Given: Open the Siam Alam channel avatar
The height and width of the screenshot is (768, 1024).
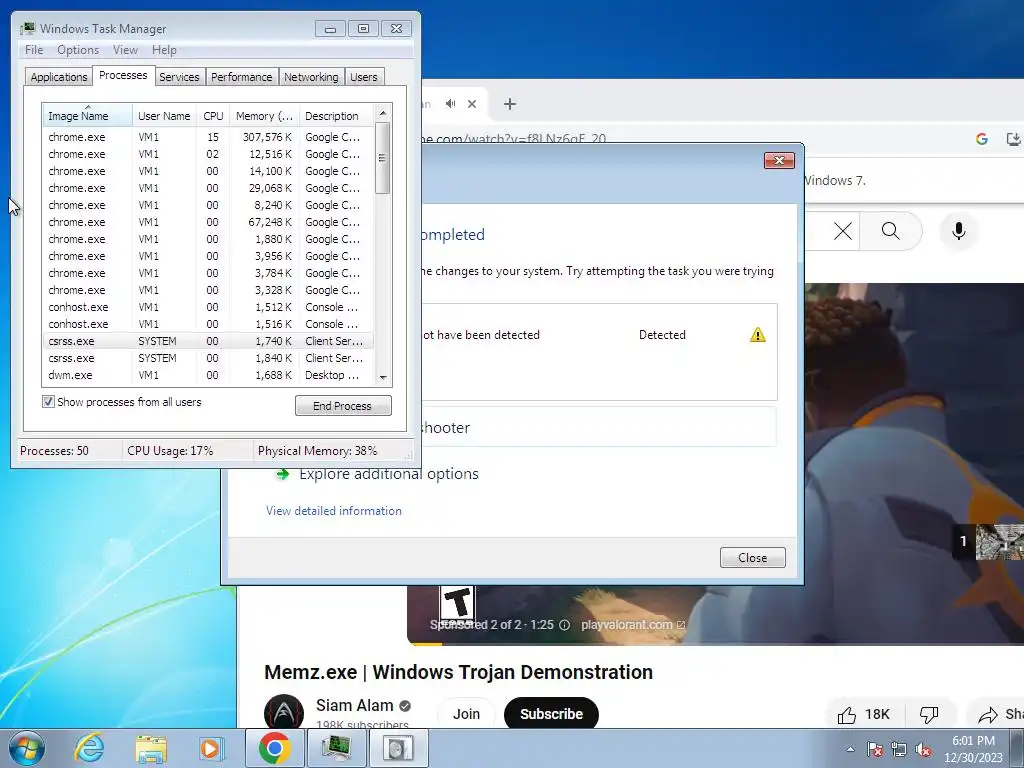Looking at the screenshot, I should [284, 713].
